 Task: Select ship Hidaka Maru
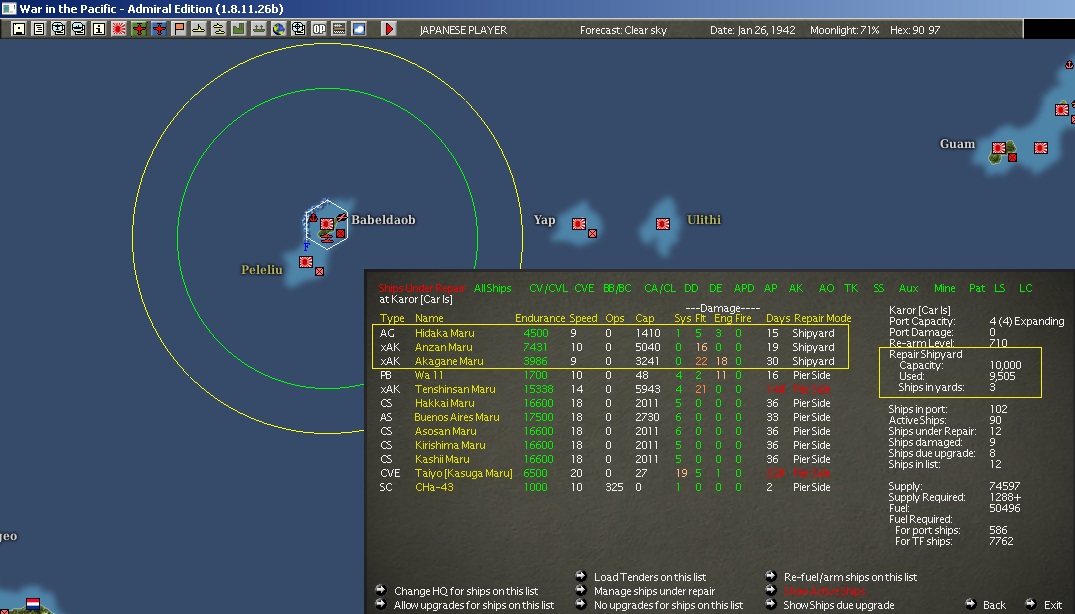444,333
